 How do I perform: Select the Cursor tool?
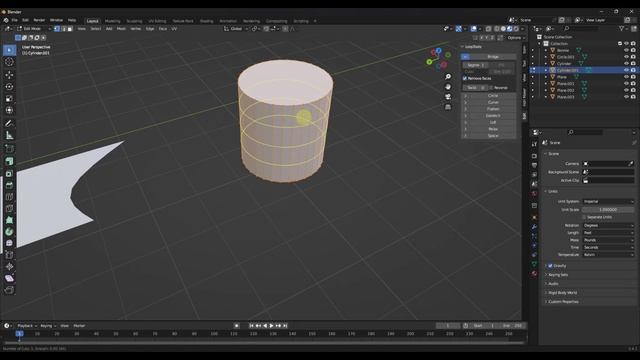pos(9,62)
